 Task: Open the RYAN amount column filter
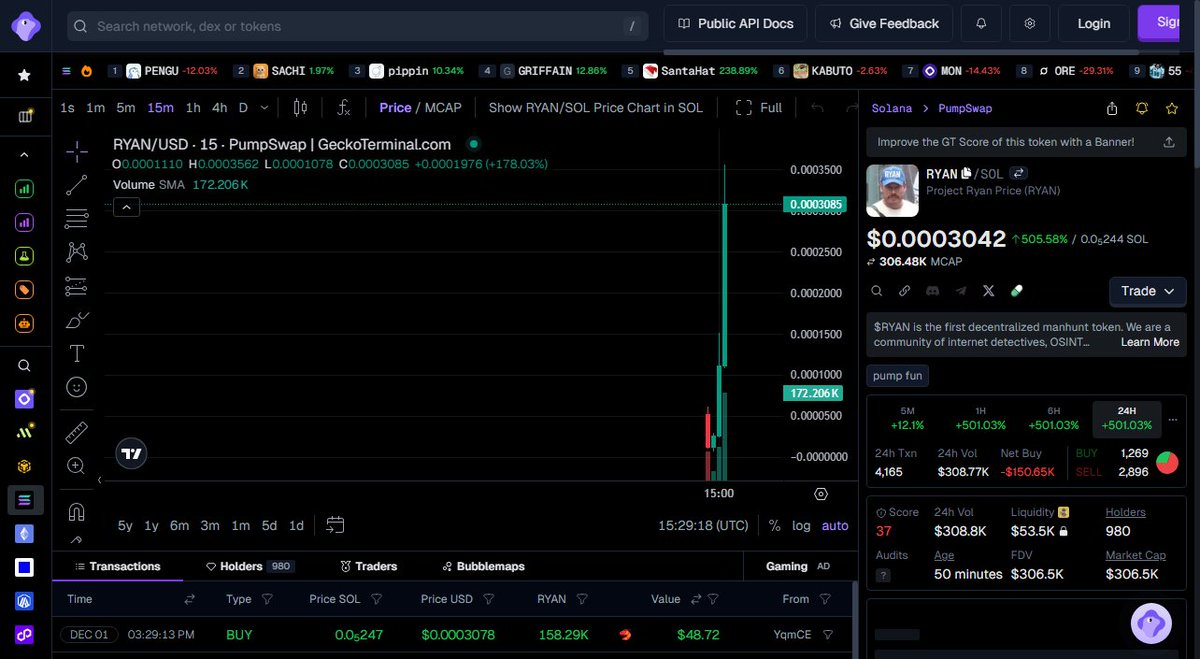pyautogui.click(x=582, y=599)
